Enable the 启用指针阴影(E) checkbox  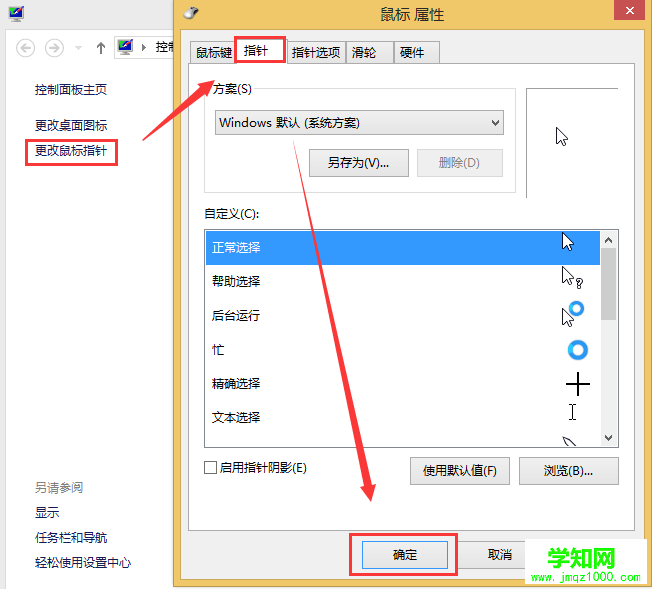click(210, 468)
